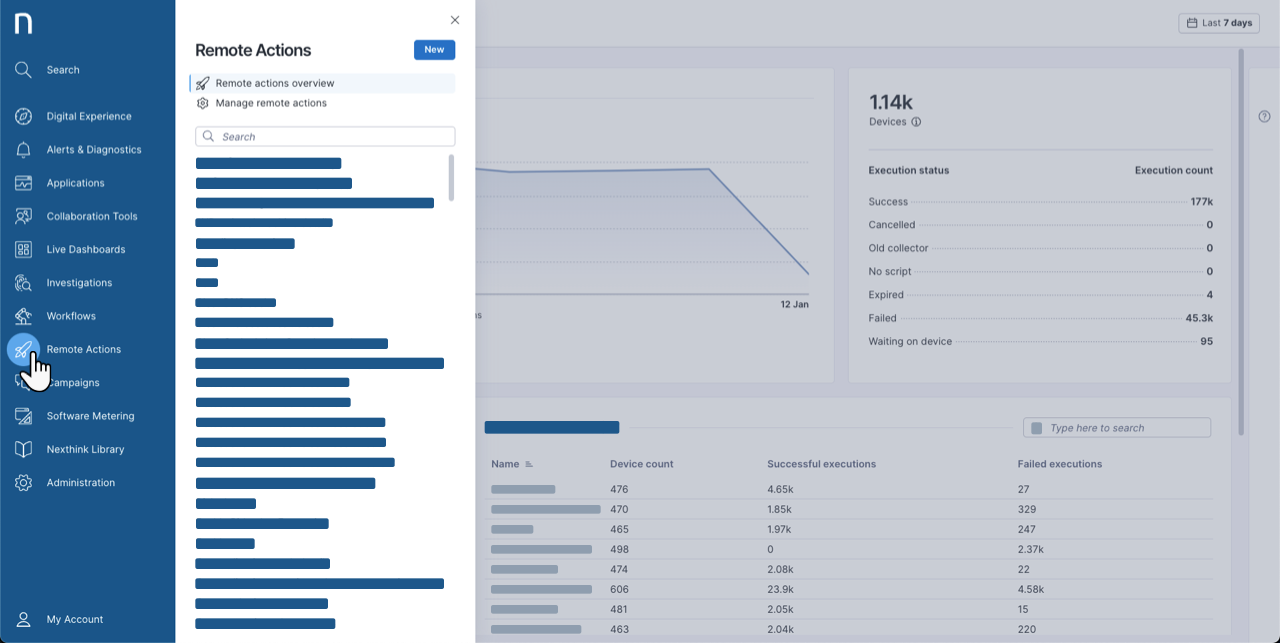Select Manage remote actions menu item

(x=271, y=103)
